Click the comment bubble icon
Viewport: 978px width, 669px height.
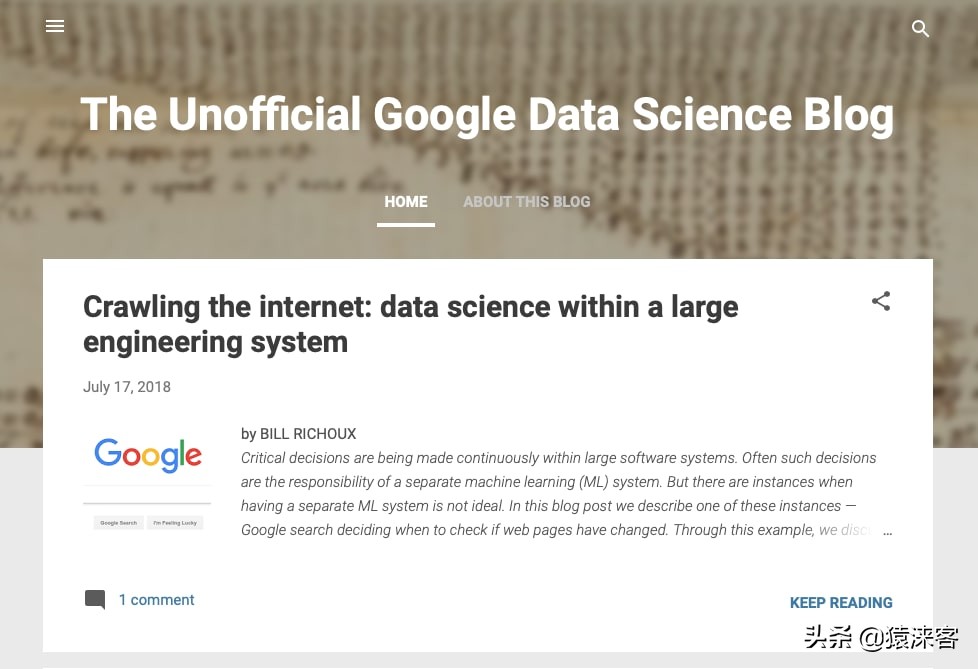click(x=95, y=600)
